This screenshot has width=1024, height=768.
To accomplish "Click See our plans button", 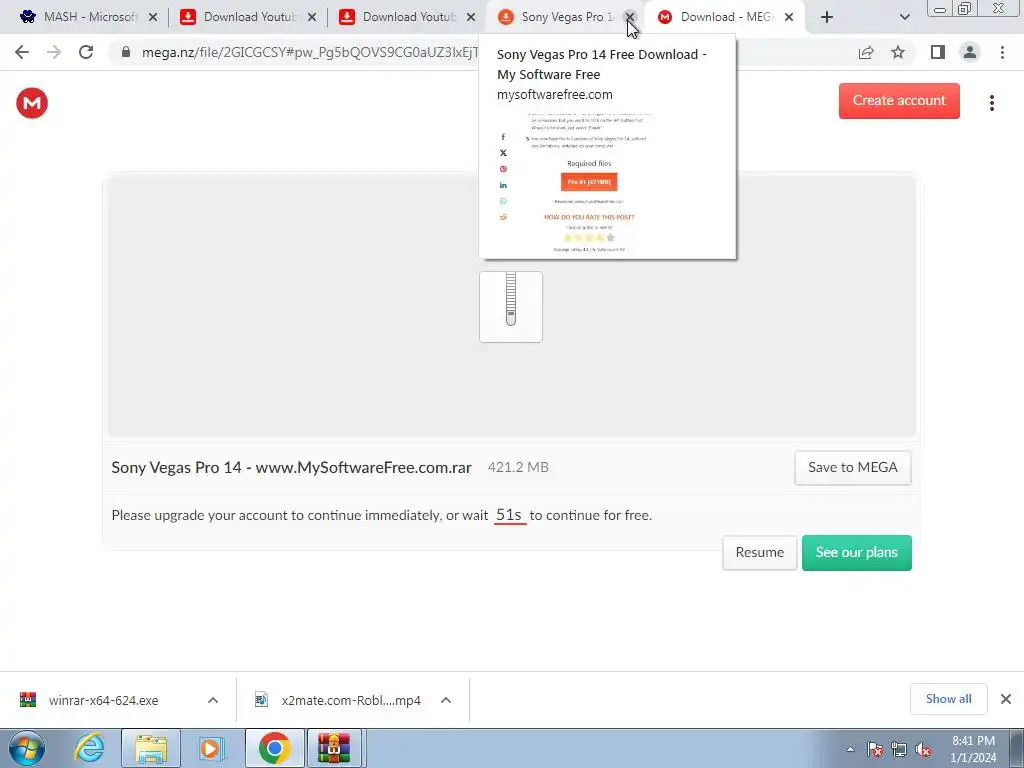I will point(856,552).
